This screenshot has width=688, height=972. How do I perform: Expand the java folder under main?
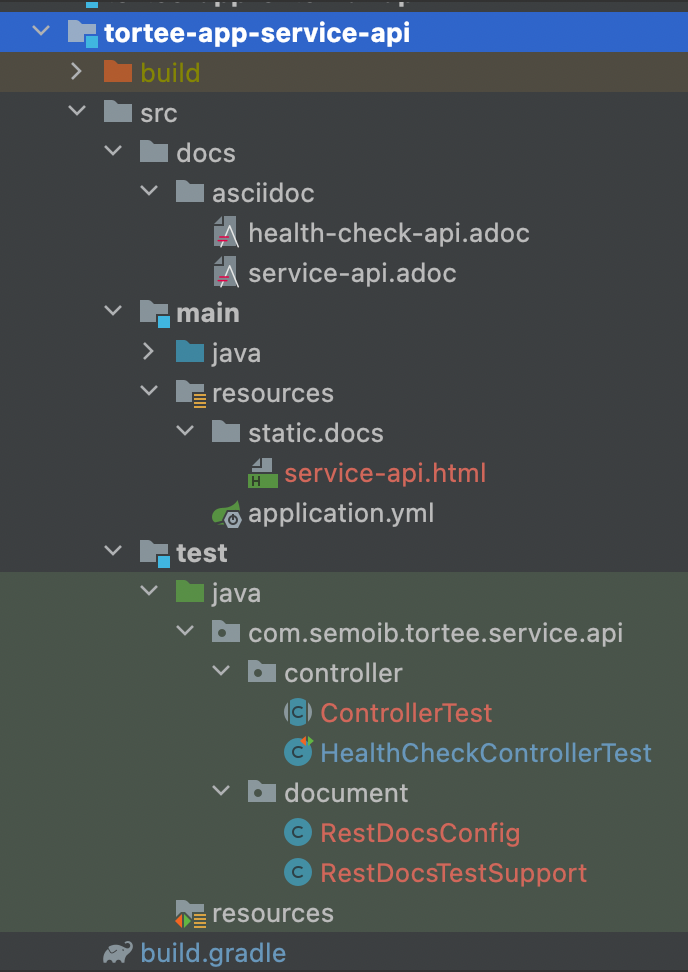pos(149,352)
